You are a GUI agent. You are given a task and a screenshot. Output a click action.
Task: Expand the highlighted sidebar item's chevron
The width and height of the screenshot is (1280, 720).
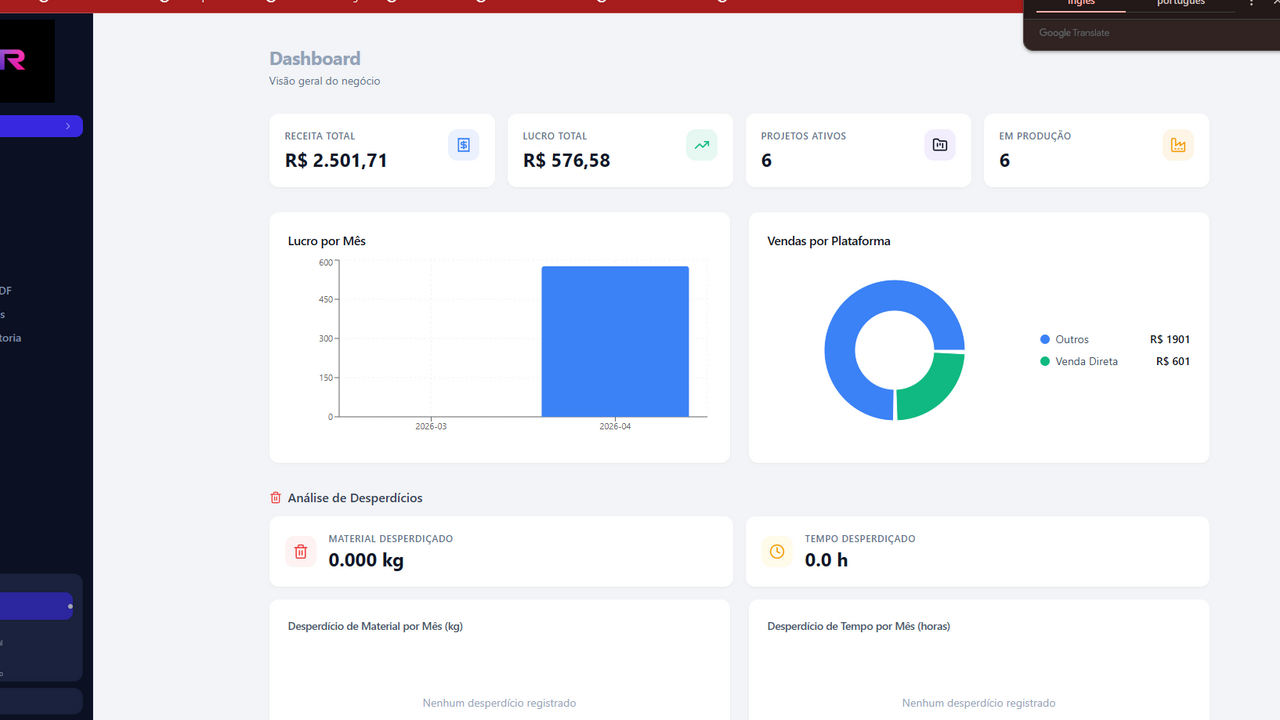[x=68, y=126]
